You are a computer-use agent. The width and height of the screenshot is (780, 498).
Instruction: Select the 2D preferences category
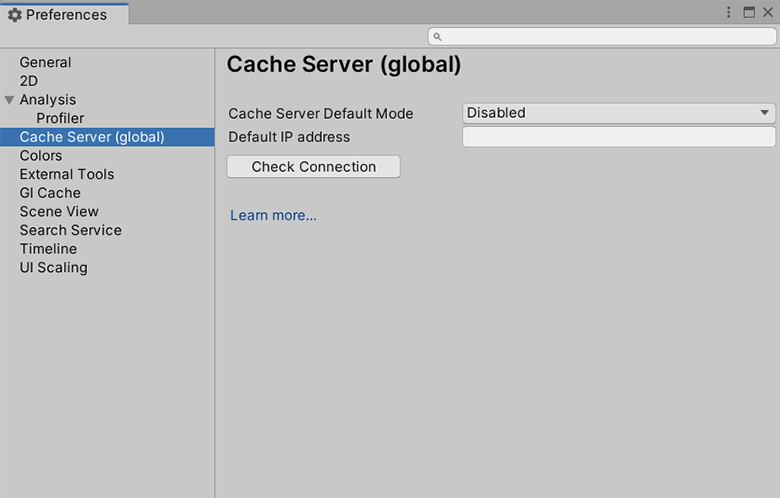(x=28, y=81)
